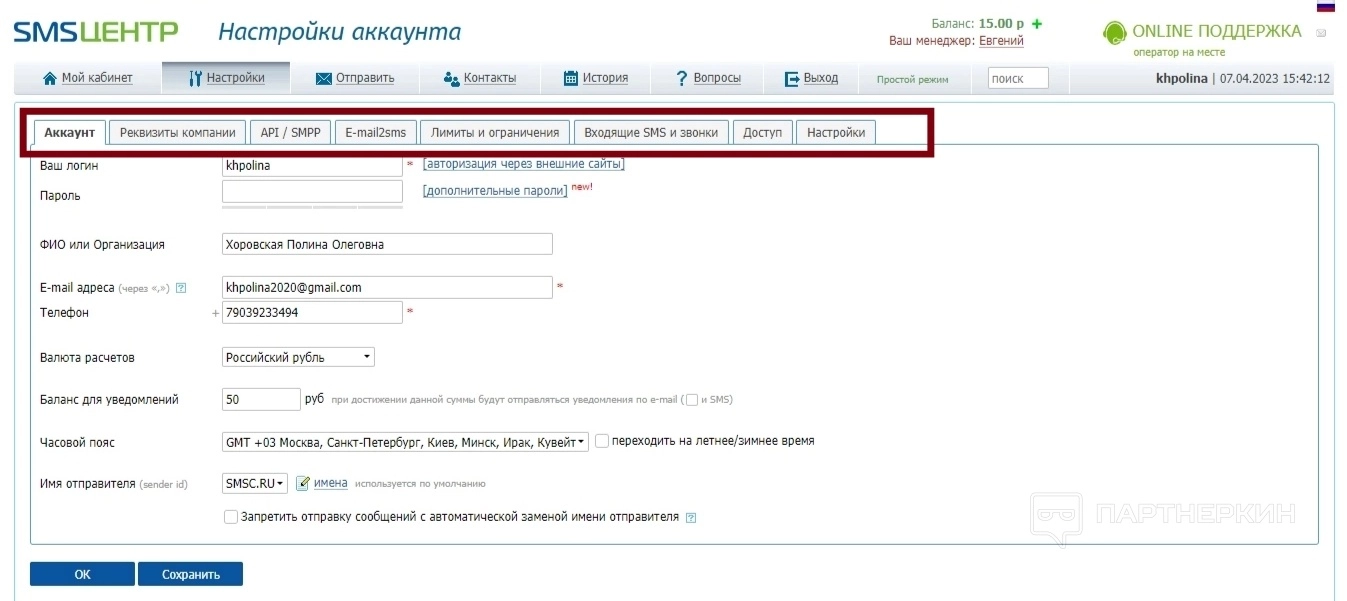The height and width of the screenshot is (601, 1347).
Task: Open the Часовой пояс dropdown
Action: [405, 441]
